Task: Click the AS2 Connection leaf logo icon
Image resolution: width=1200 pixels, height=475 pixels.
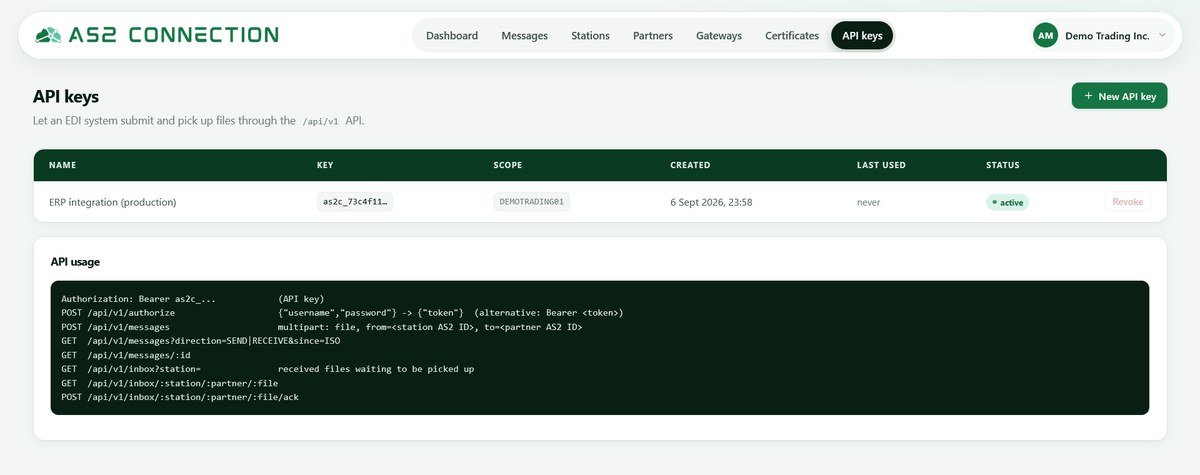Action: click(47, 35)
